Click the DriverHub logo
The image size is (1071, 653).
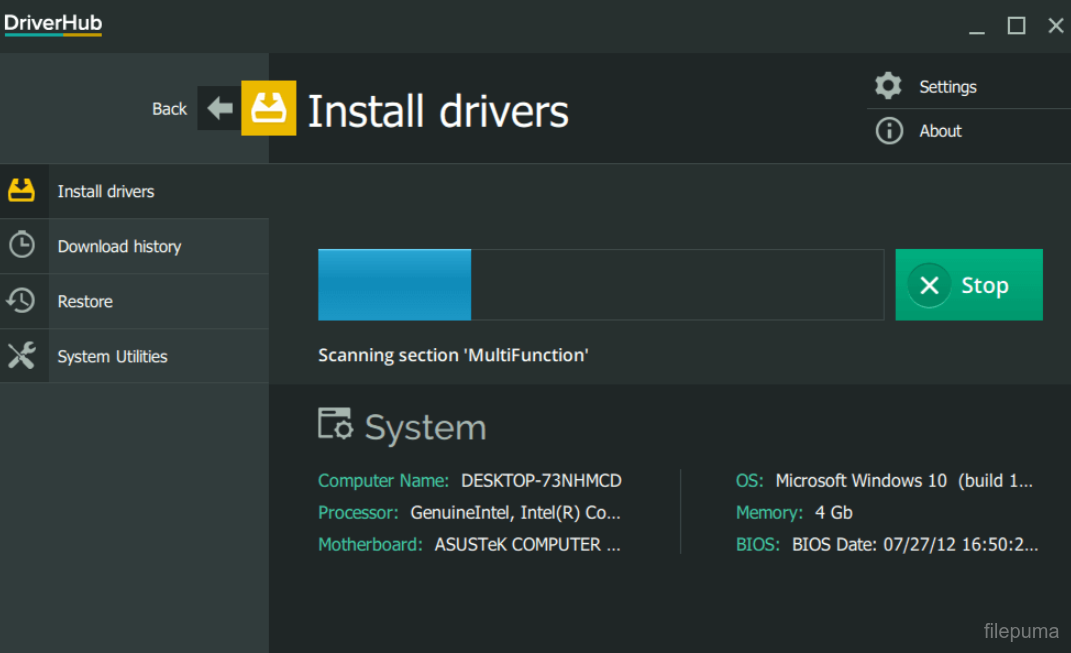click(x=53, y=24)
